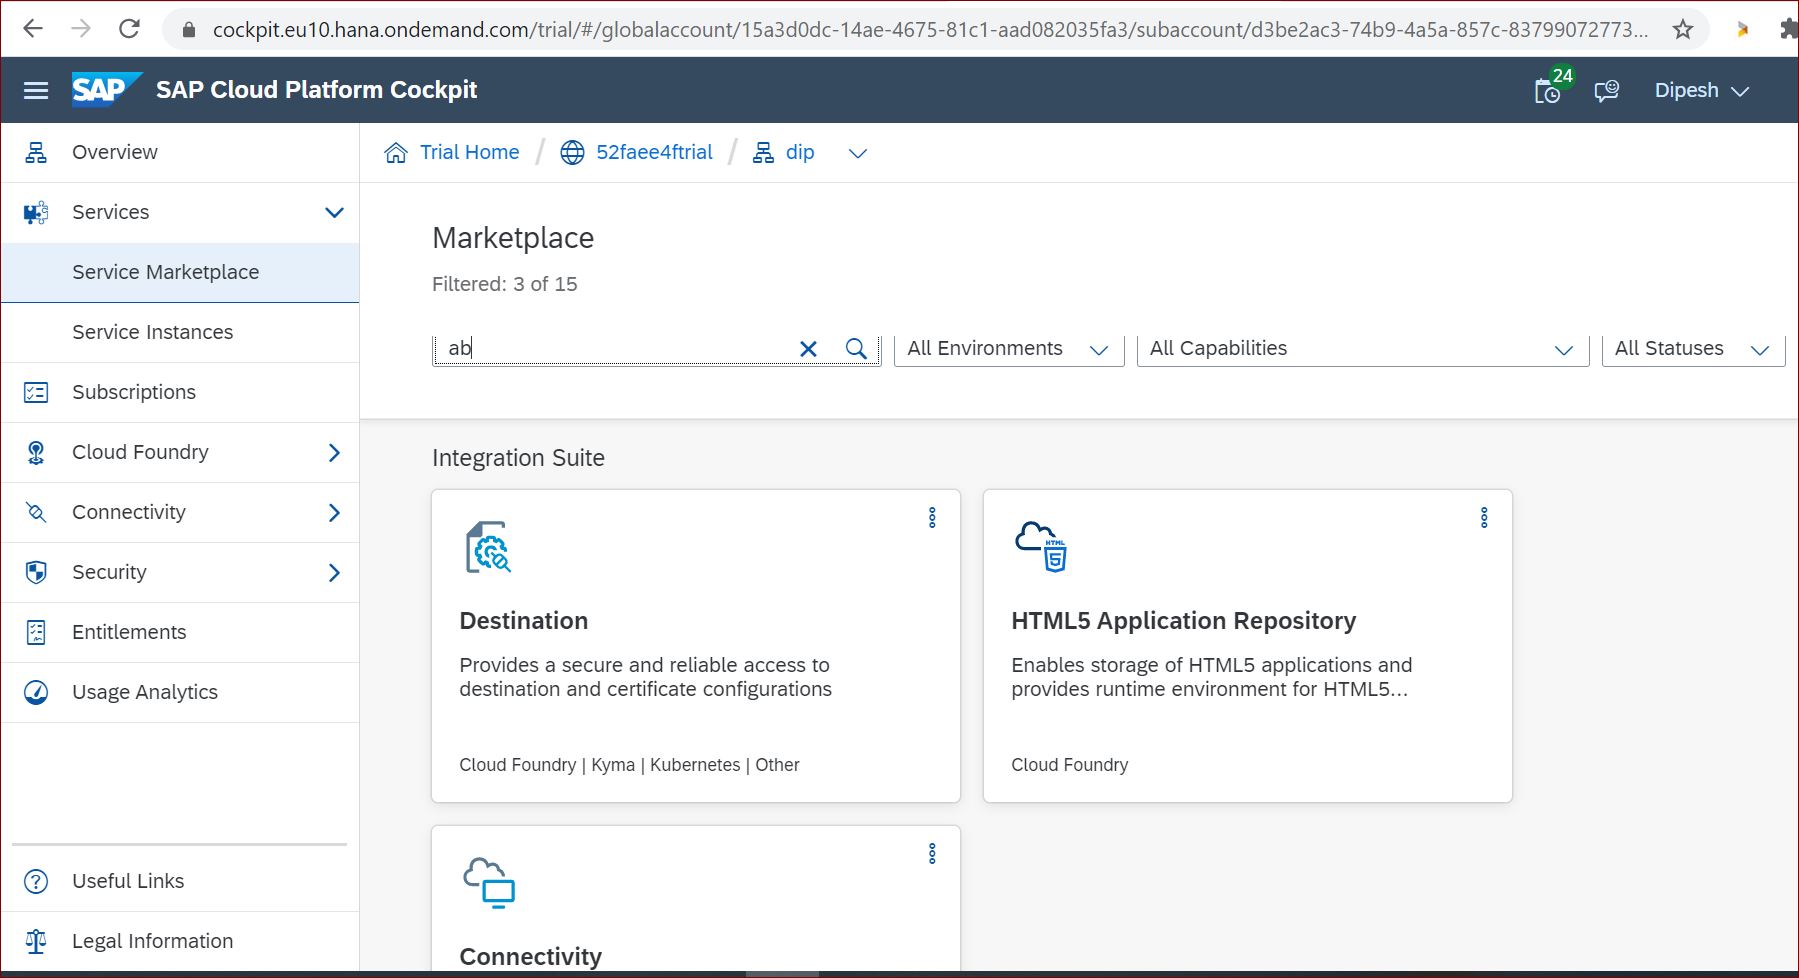Open the navigation hamburger menu
This screenshot has height=978, width=1799.
pyautogui.click(x=35, y=89)
